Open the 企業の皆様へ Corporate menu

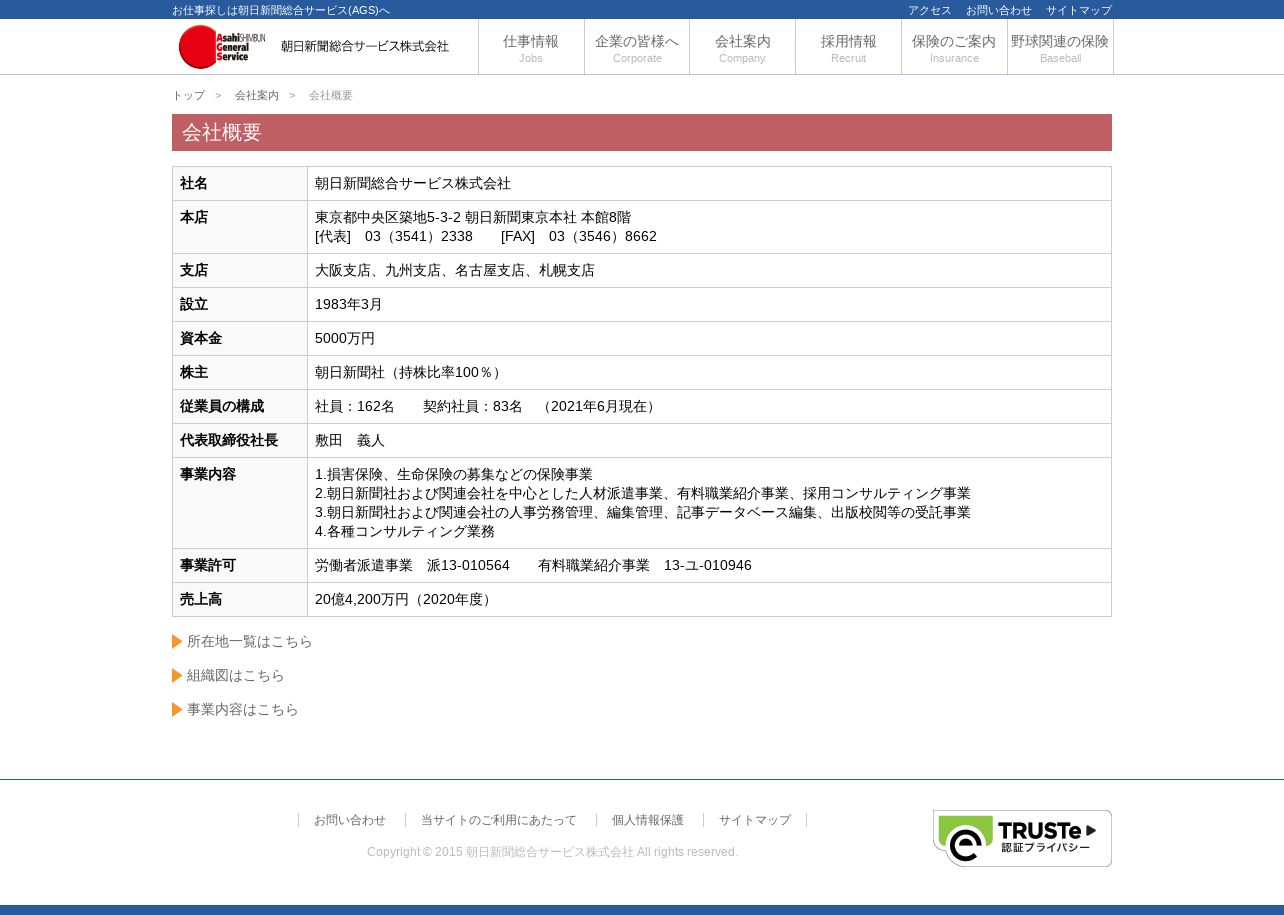coord(637,47)
